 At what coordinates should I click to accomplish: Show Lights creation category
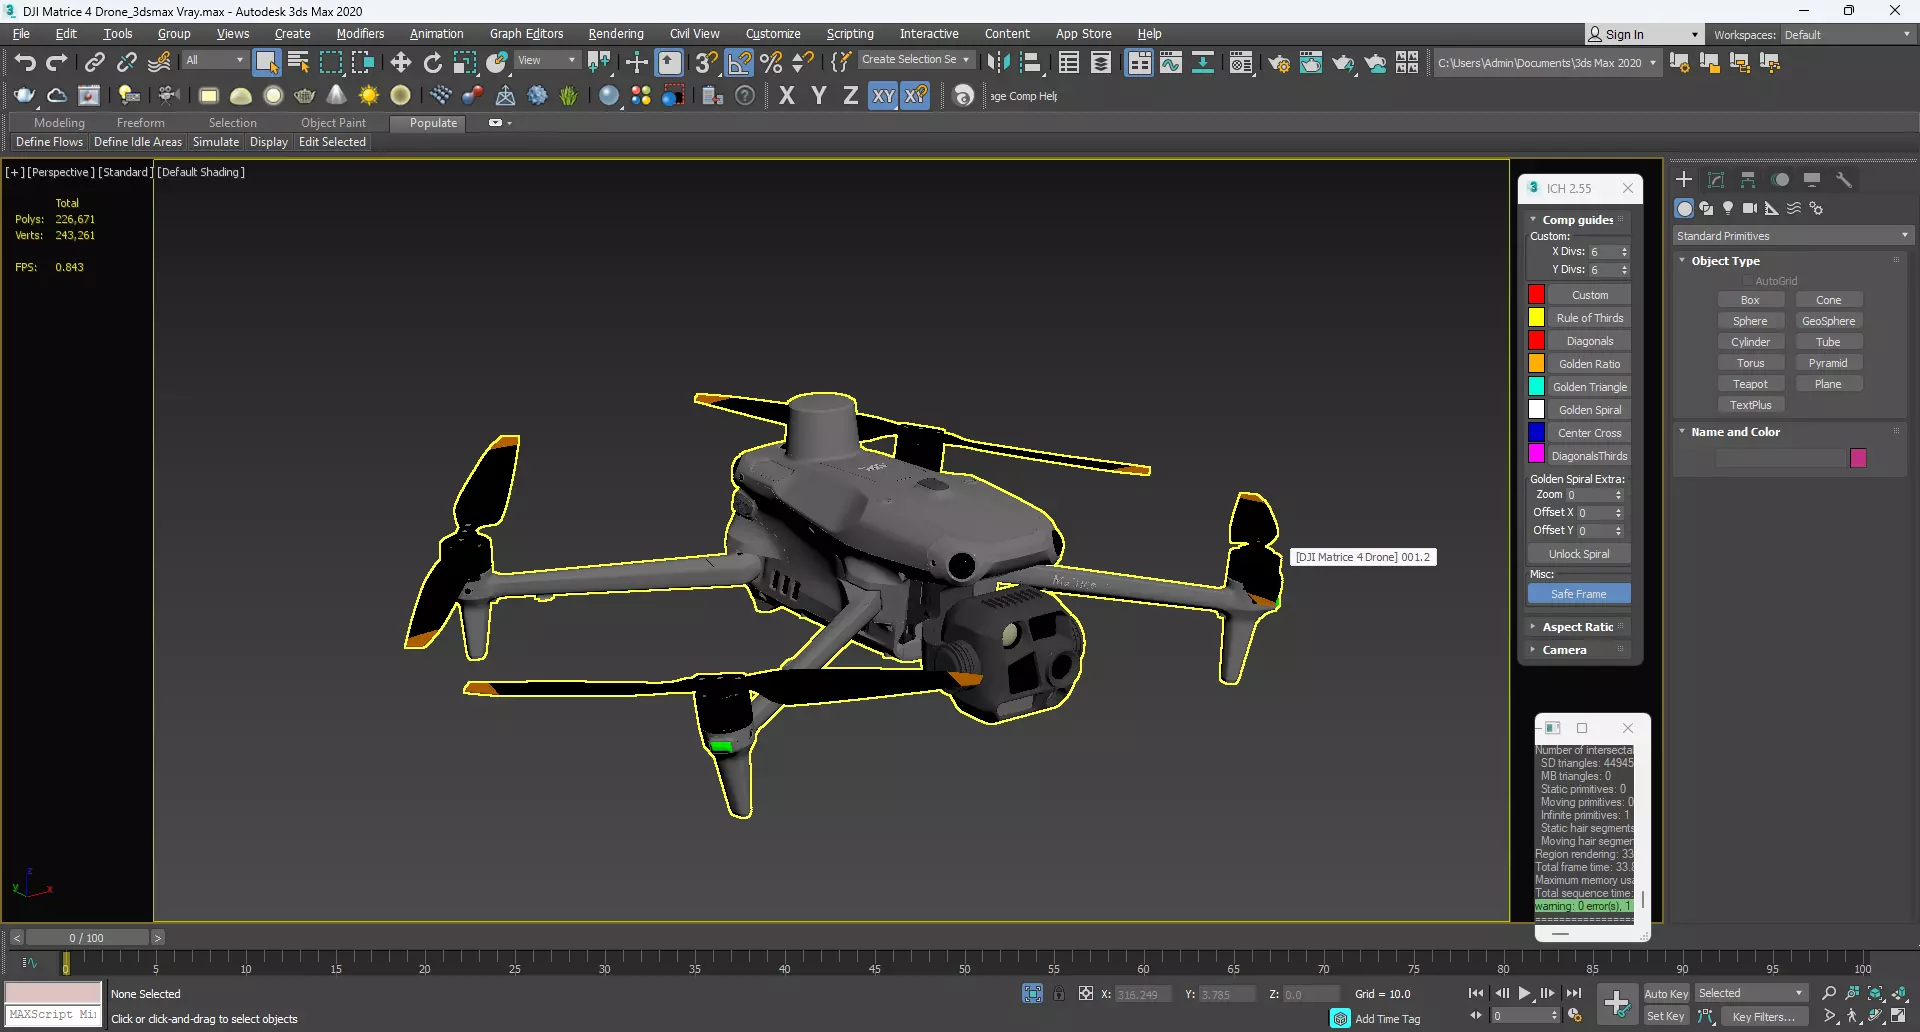point(1728,208)
